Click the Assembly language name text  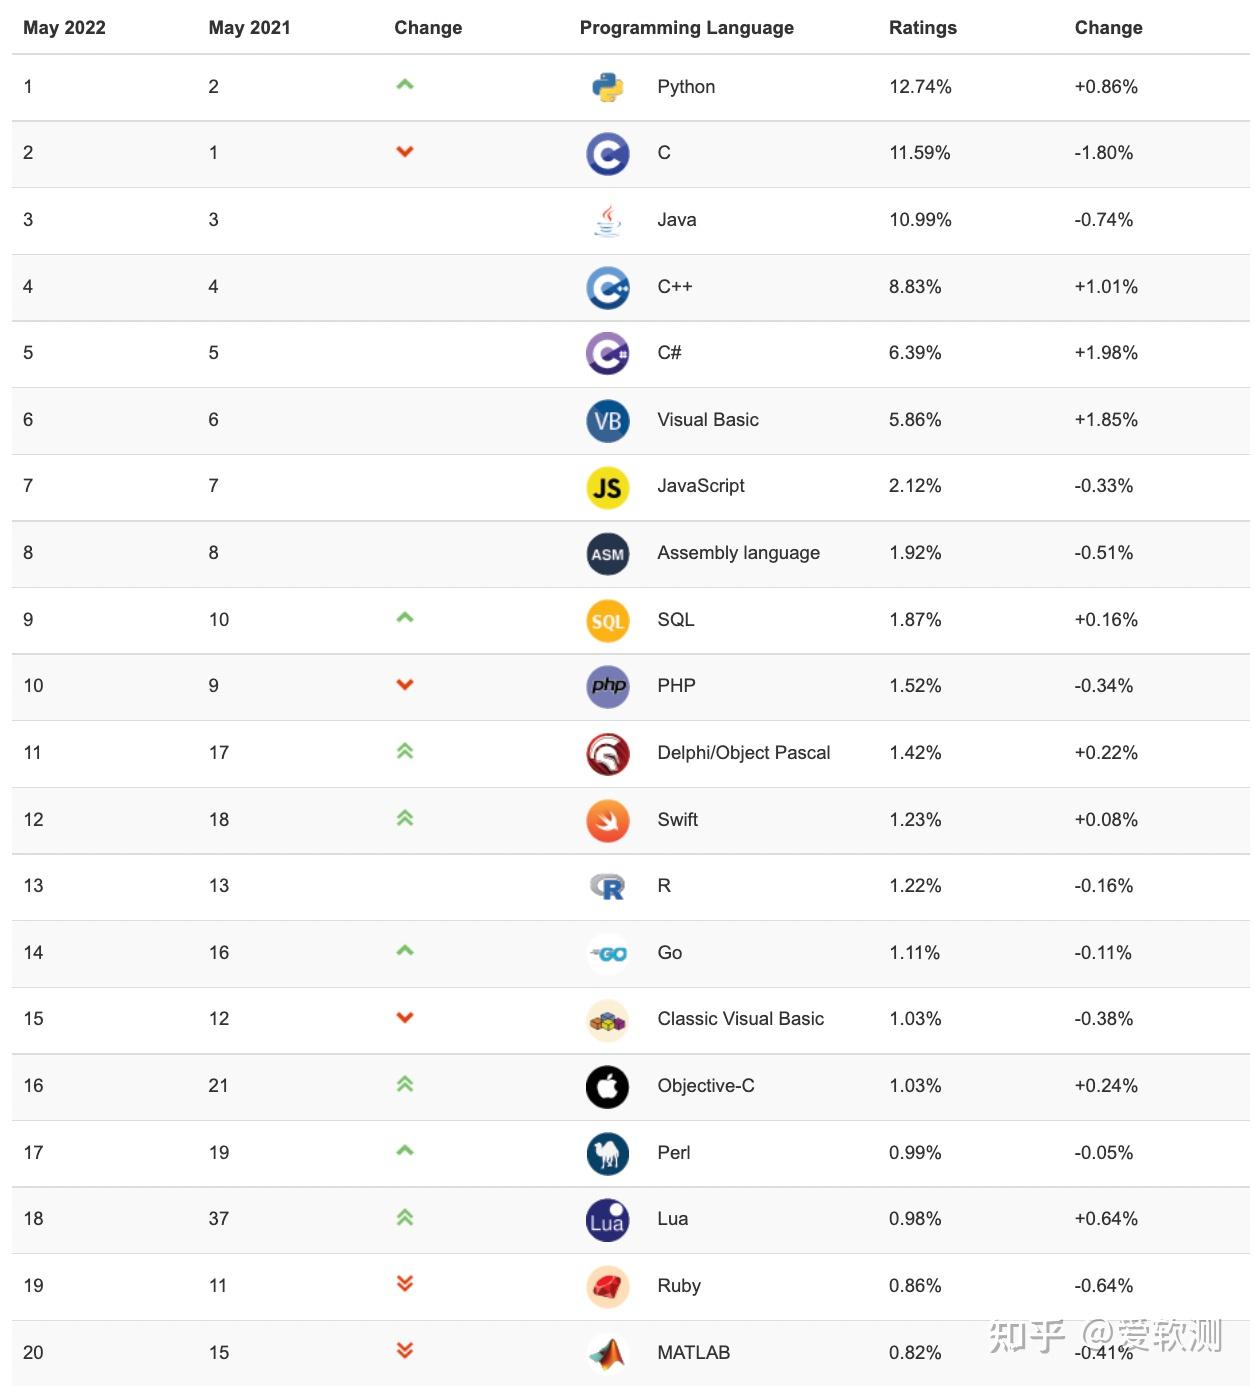(738, 553)
